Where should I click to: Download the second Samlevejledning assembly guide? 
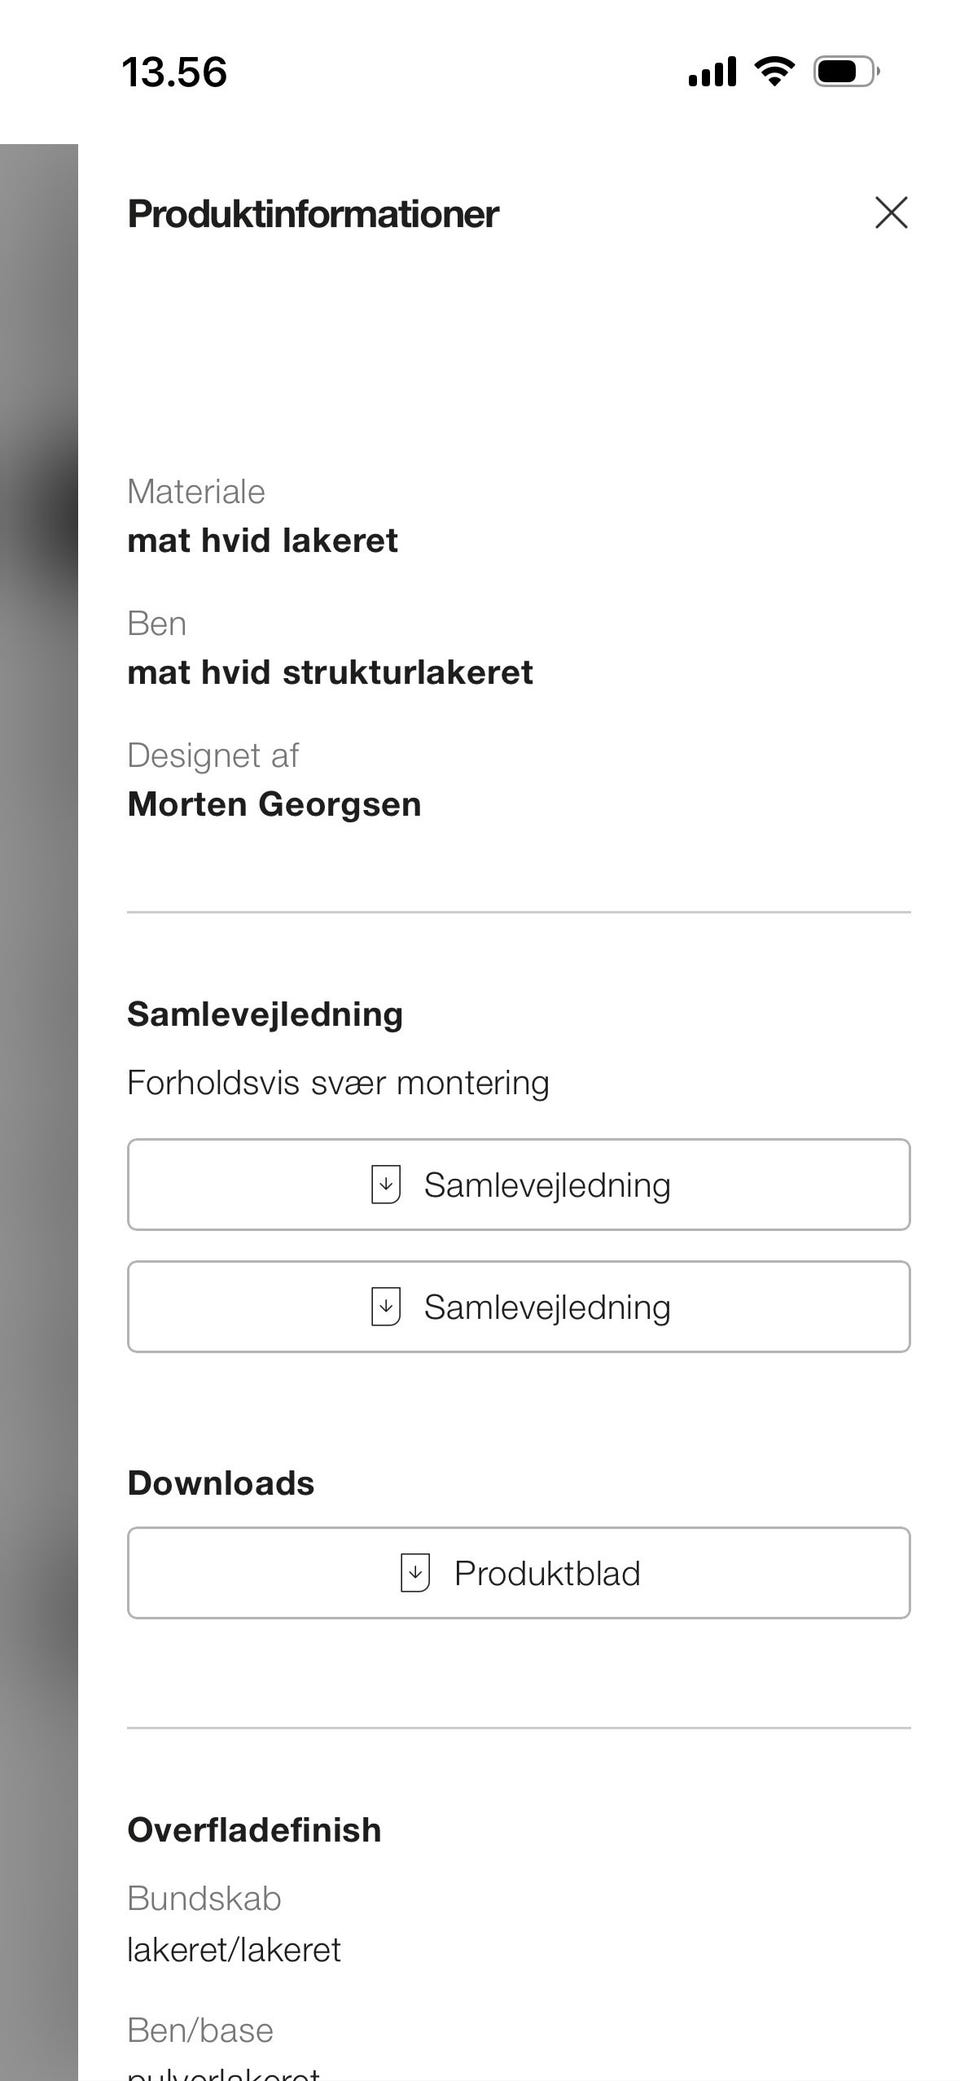tap(518, 1306)
